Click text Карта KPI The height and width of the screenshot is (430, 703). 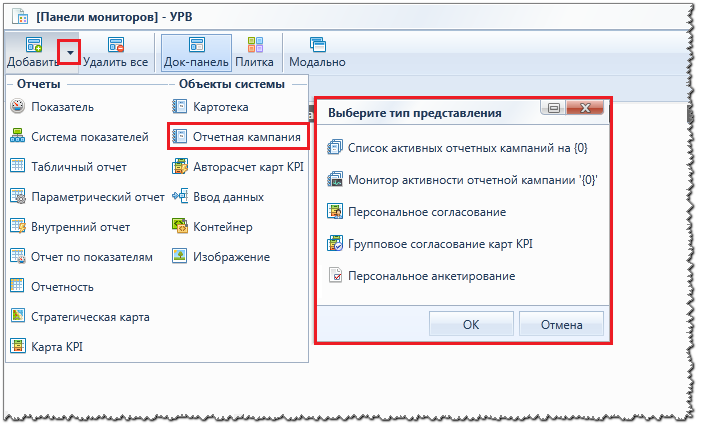(57, 347)
